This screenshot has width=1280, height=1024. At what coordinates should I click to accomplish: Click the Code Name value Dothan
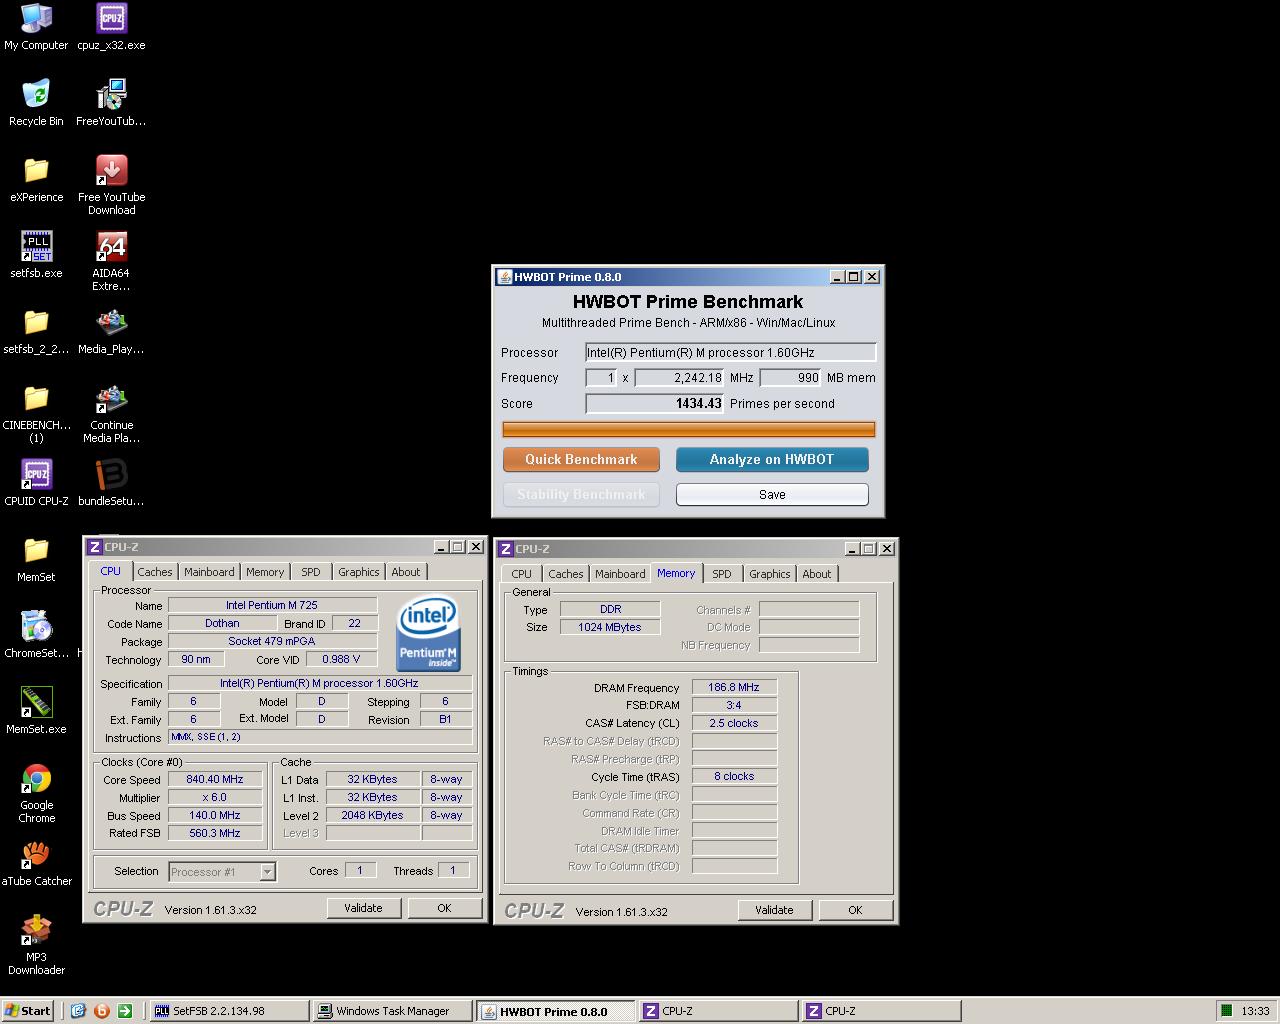tap(222, 623)
